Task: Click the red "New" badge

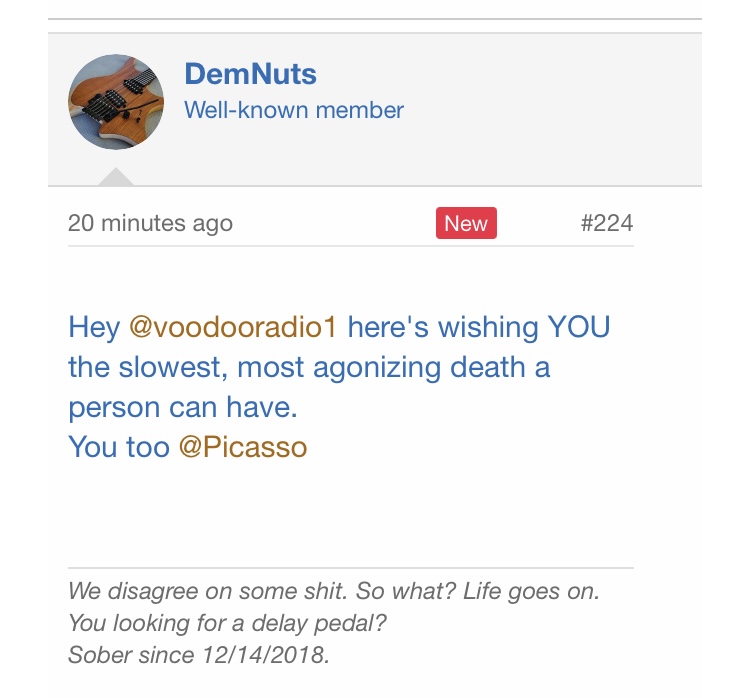Action: click(x=466, y=223)
